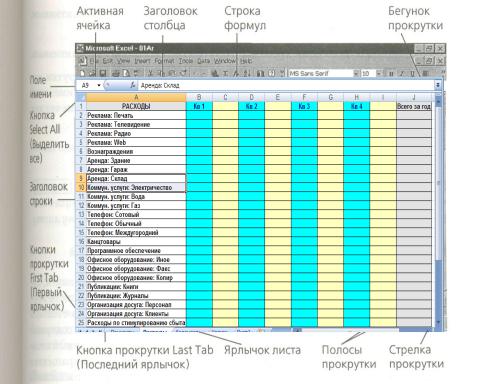Click the Paste toolbar icon
This screenshot has width=490, height=384.
click(172, 73)
